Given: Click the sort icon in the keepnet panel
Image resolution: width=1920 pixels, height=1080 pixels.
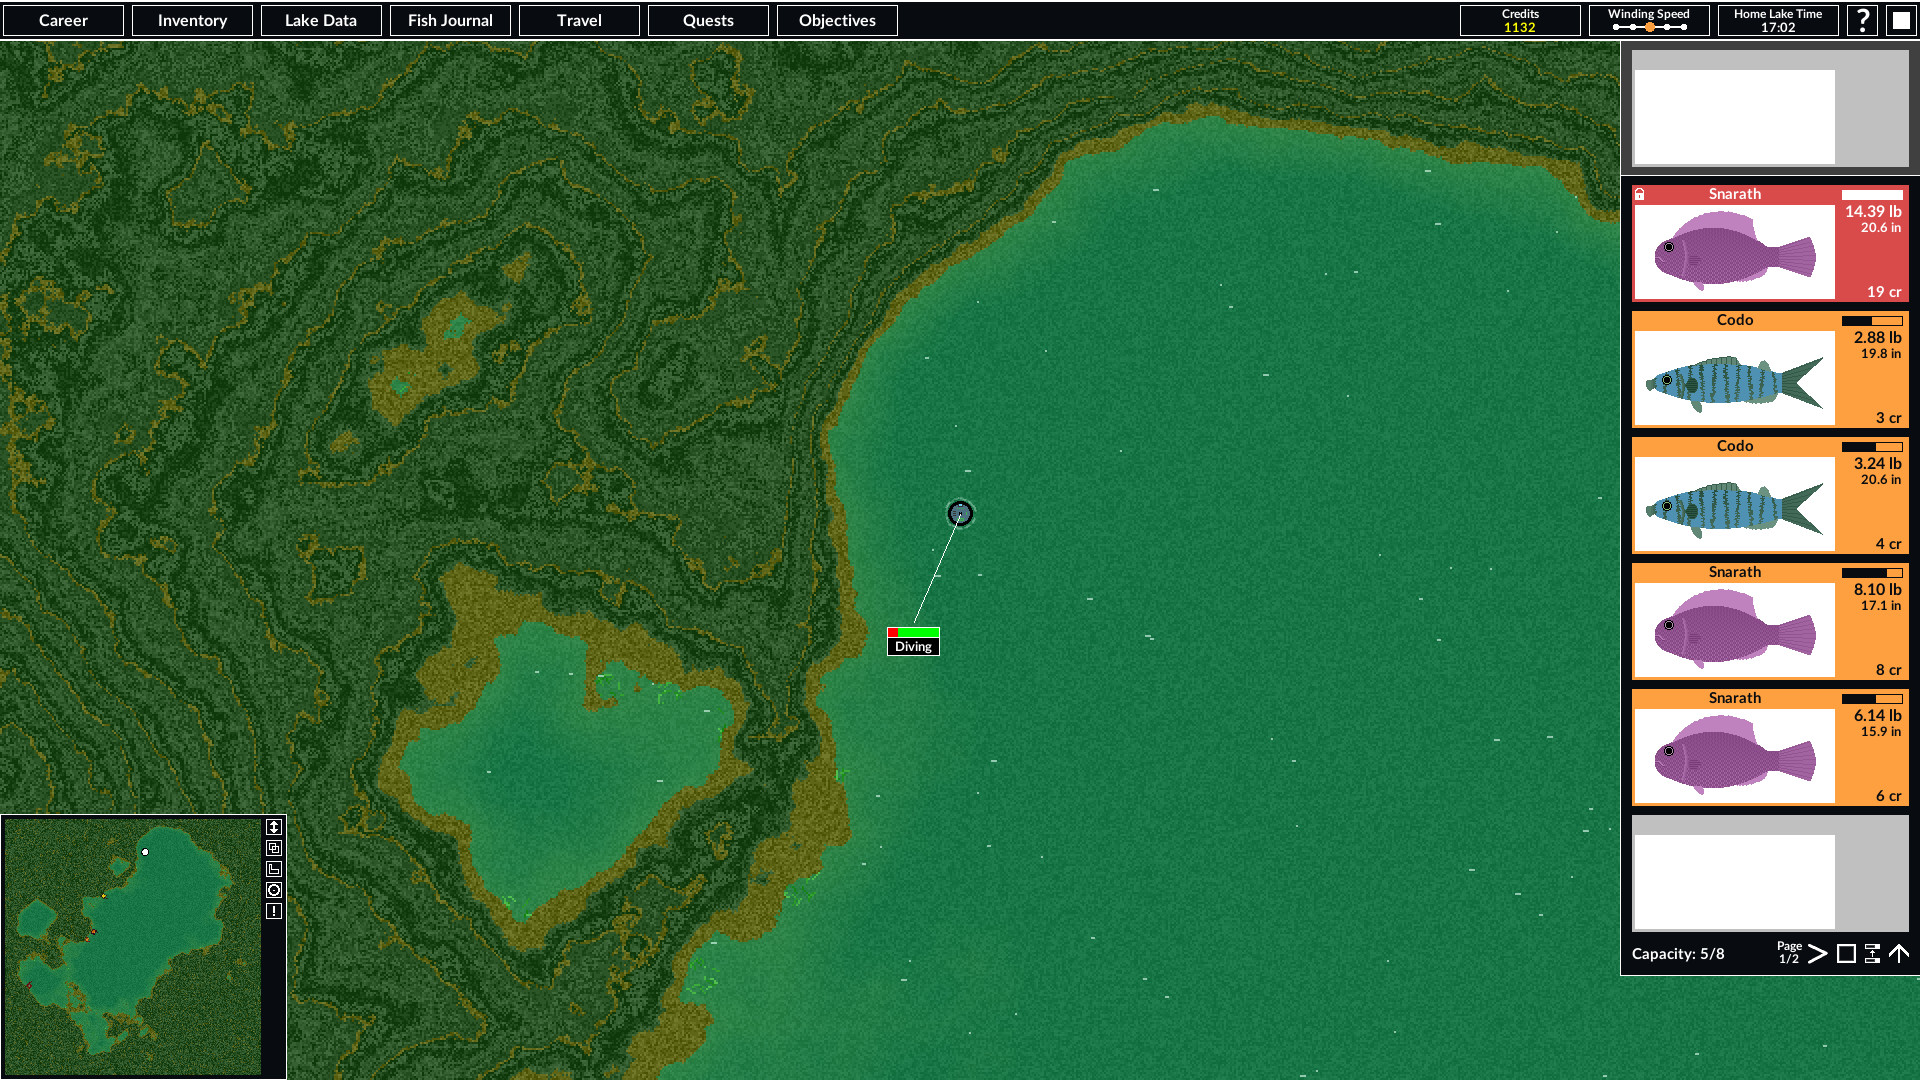Looking at the screenshot, I should tap(1872, 955).
